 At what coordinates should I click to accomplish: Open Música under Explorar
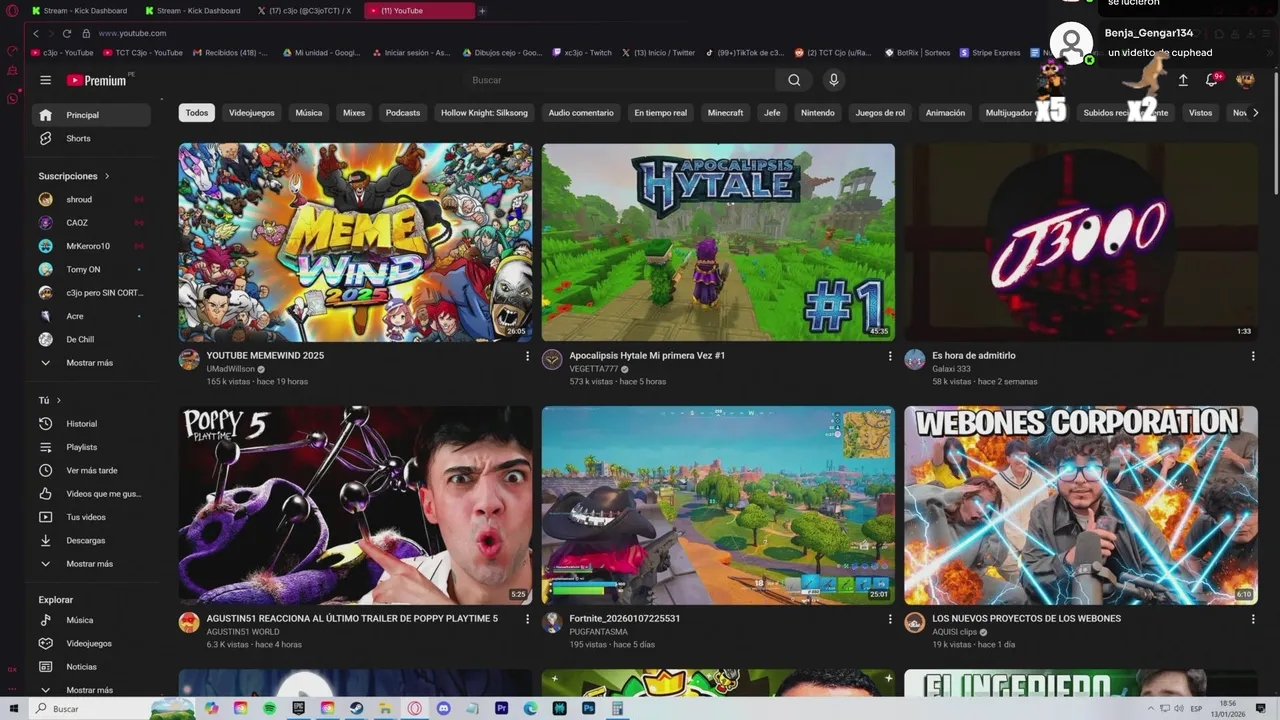tap(91, 620)
